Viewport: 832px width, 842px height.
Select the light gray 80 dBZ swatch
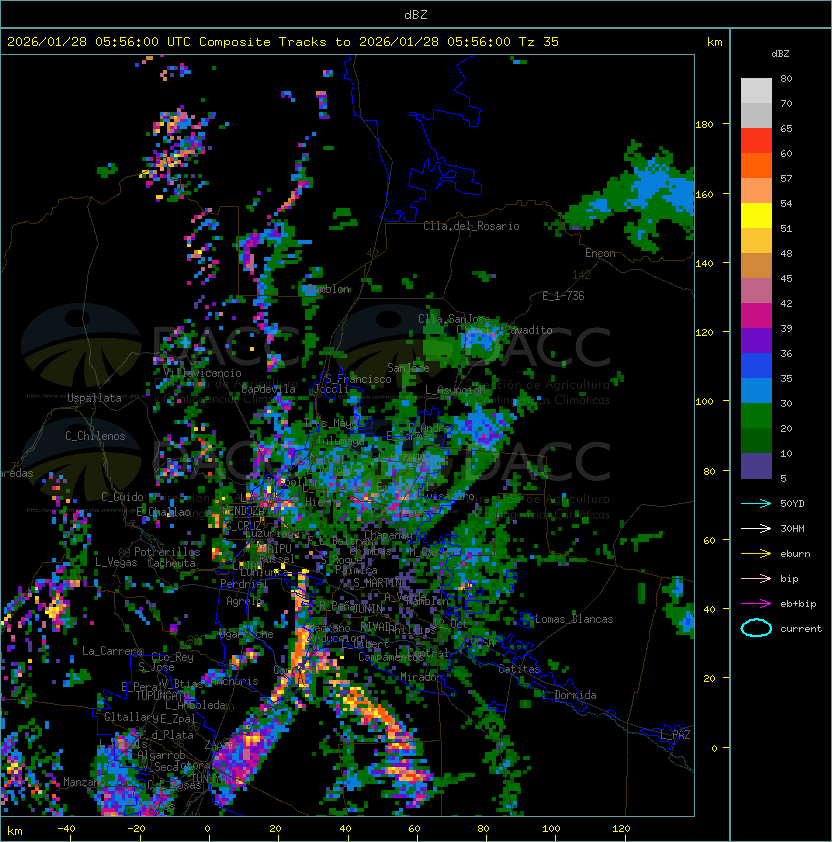756,90
